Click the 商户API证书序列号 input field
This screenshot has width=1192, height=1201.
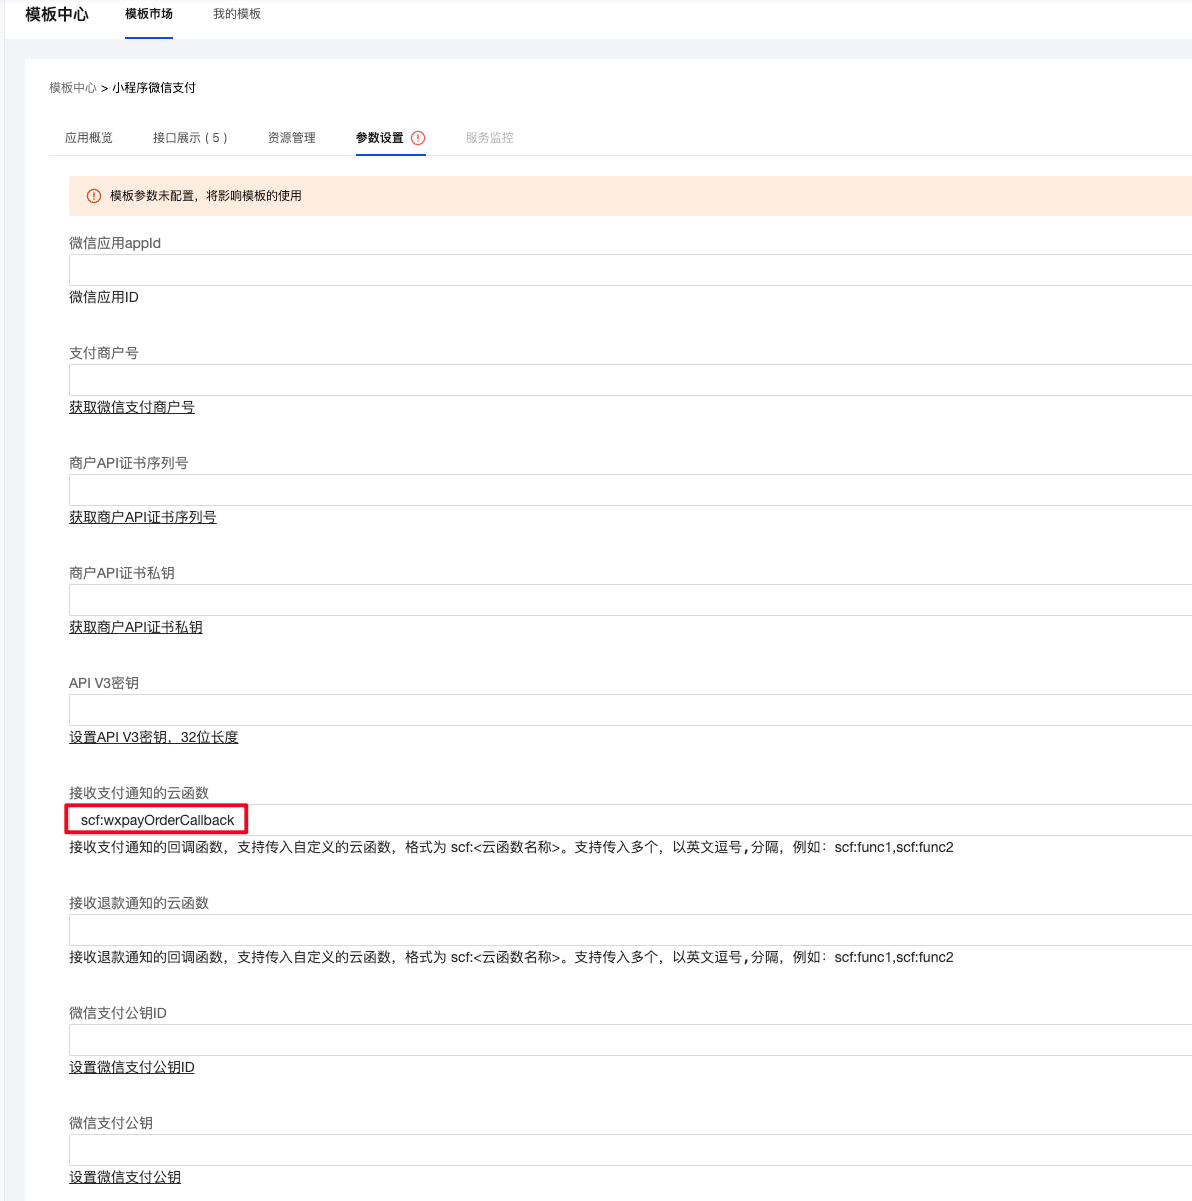pos(630,490)
